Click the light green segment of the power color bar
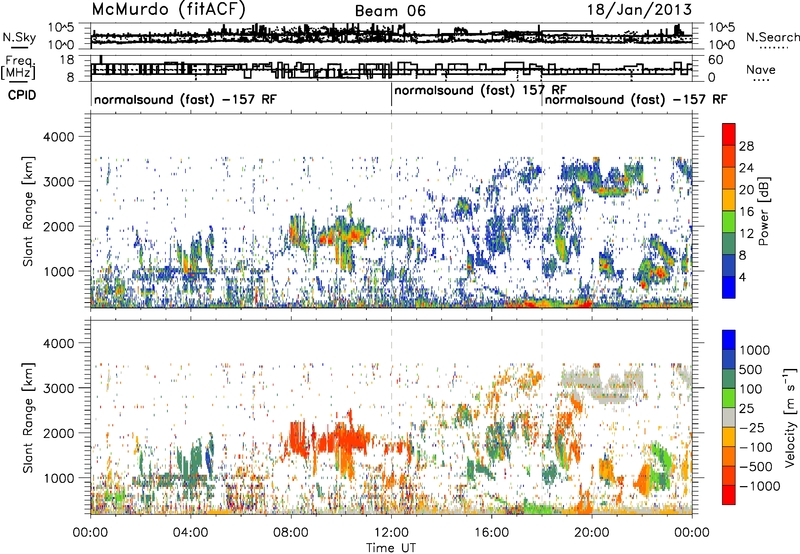Image resolution: width=800 pixels, height=554 pixels. pos(729,222)
